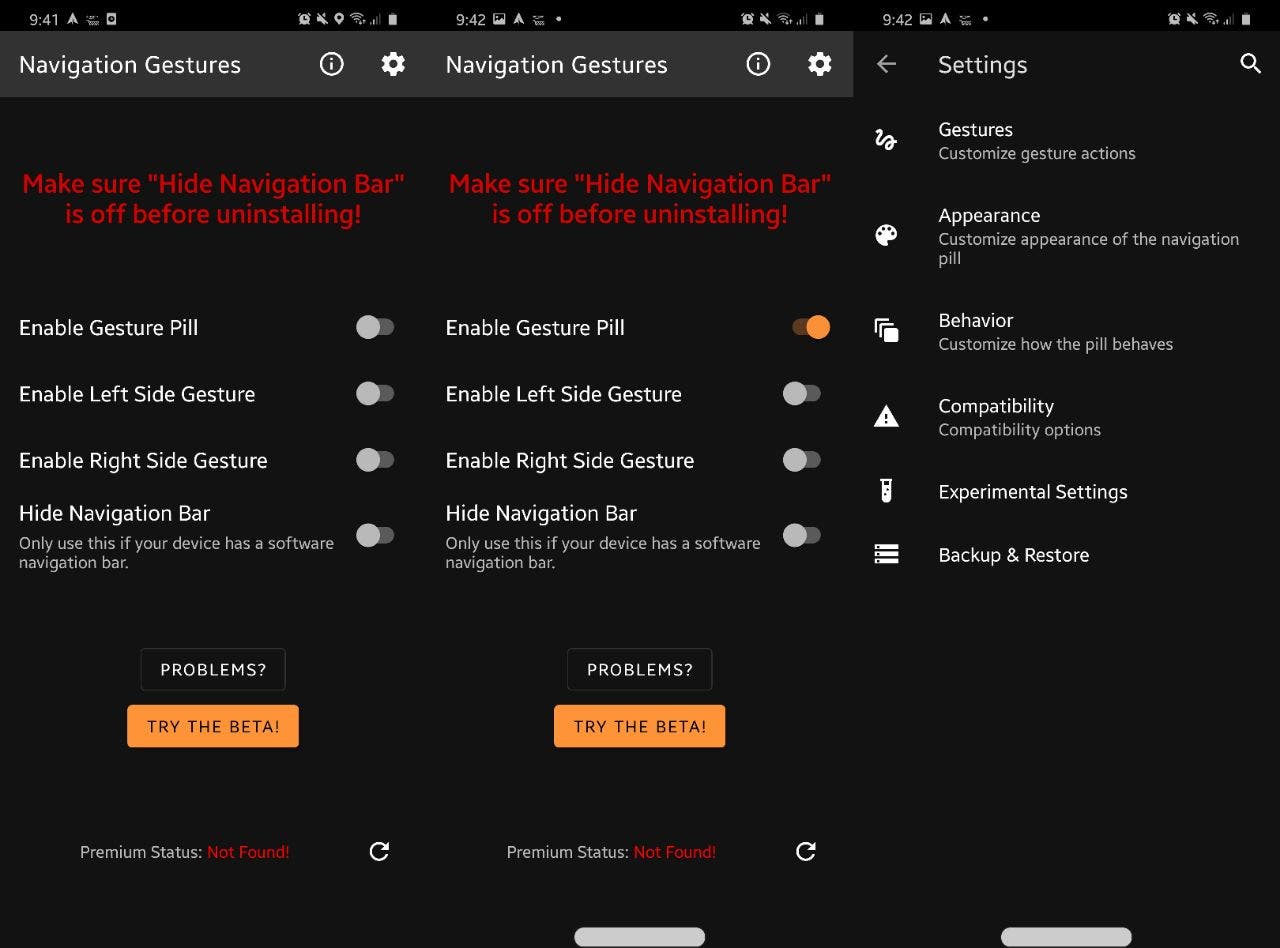Open settings gear in the middle screen
Image resolution: width=1280 pixels, height=948 pixels.
coord(819,65)
